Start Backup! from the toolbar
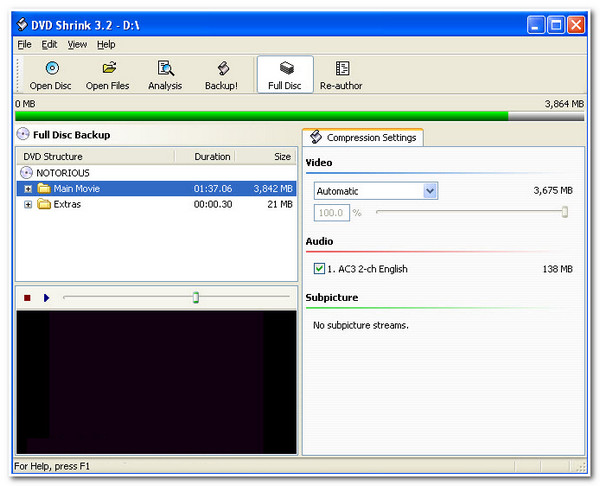 click(x=221, y=75)
